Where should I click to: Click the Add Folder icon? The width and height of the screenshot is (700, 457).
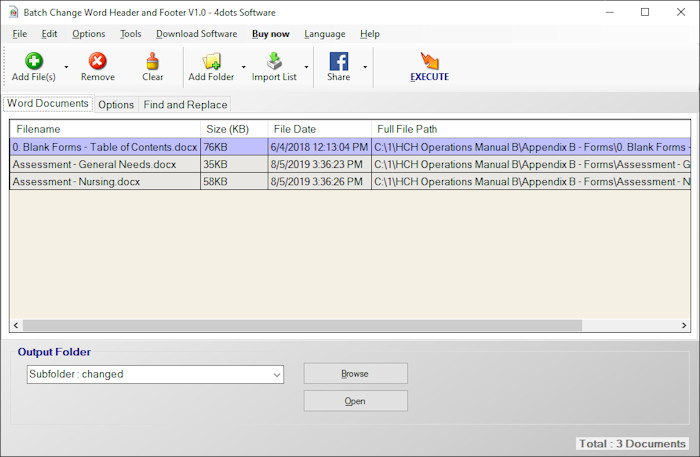212,61
